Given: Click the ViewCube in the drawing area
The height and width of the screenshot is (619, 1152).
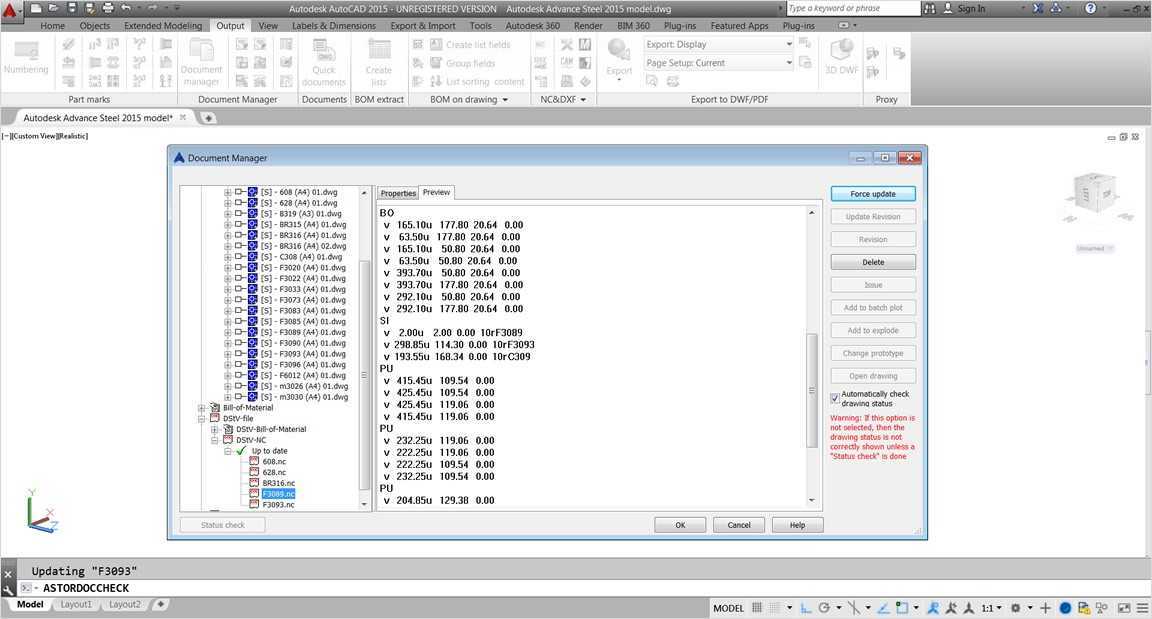Looking at the screenshot, I should click(x=1095, y=195).
